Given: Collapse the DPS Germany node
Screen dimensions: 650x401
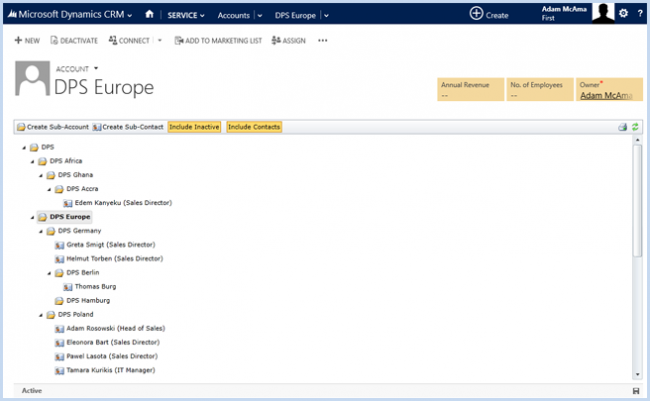Looking at the screenshot, I should 41,231.
